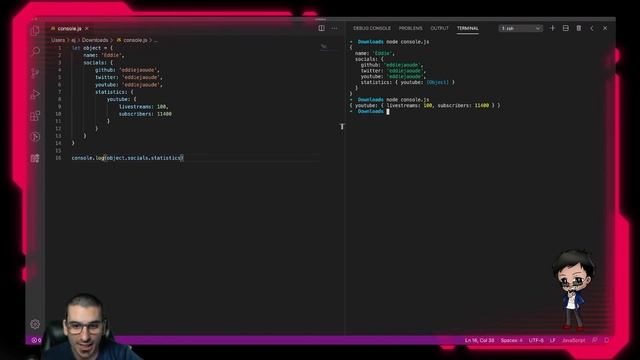Open the feedback icon in the status bar
Image resolution: width=640 pixels, height=360 pixels.
[x=595, y=340]
